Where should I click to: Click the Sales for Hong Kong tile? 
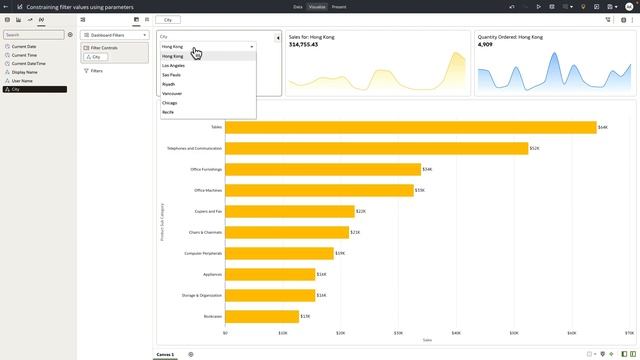378,63
